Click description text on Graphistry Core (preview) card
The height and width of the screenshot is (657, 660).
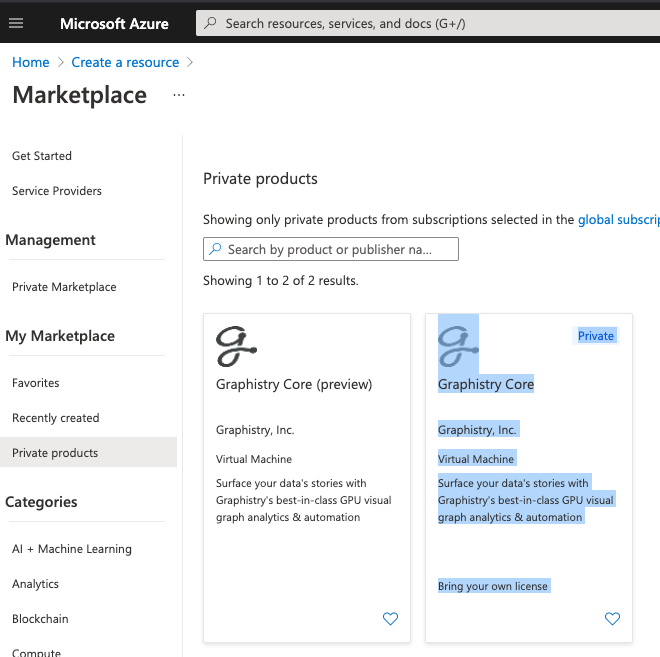303,500
